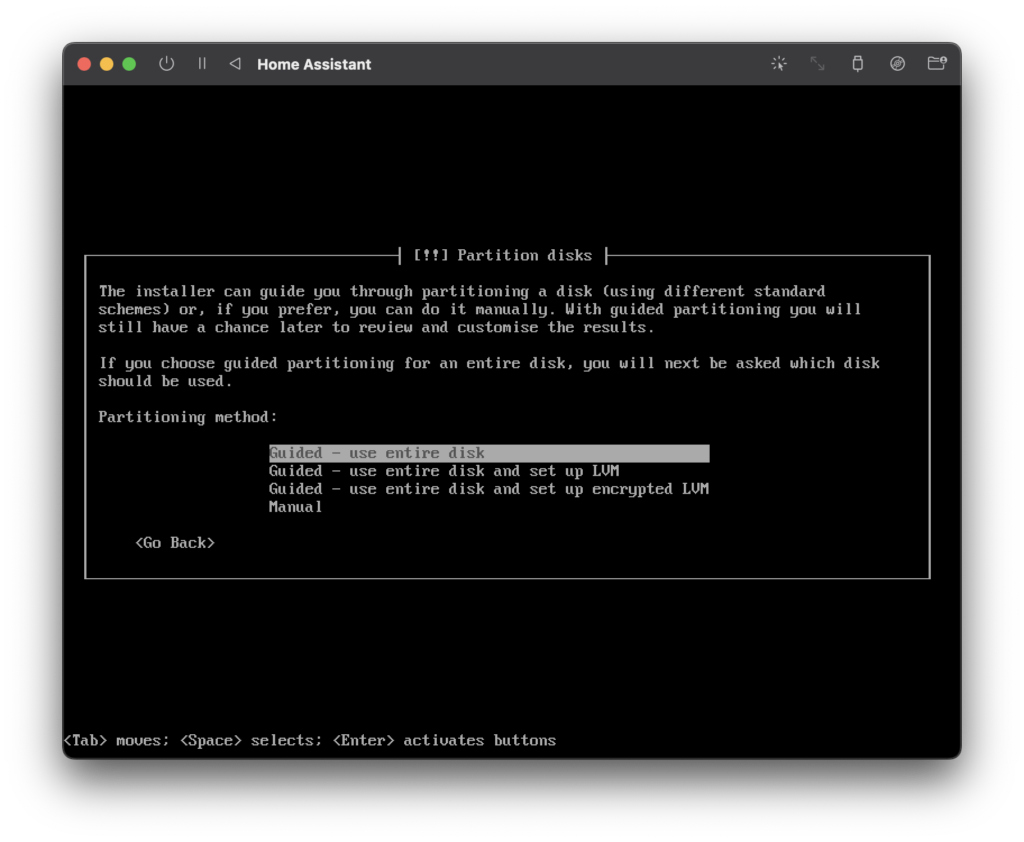Click the green full-screen window button
Screen dimensions: 1024x842
point(129,64)
